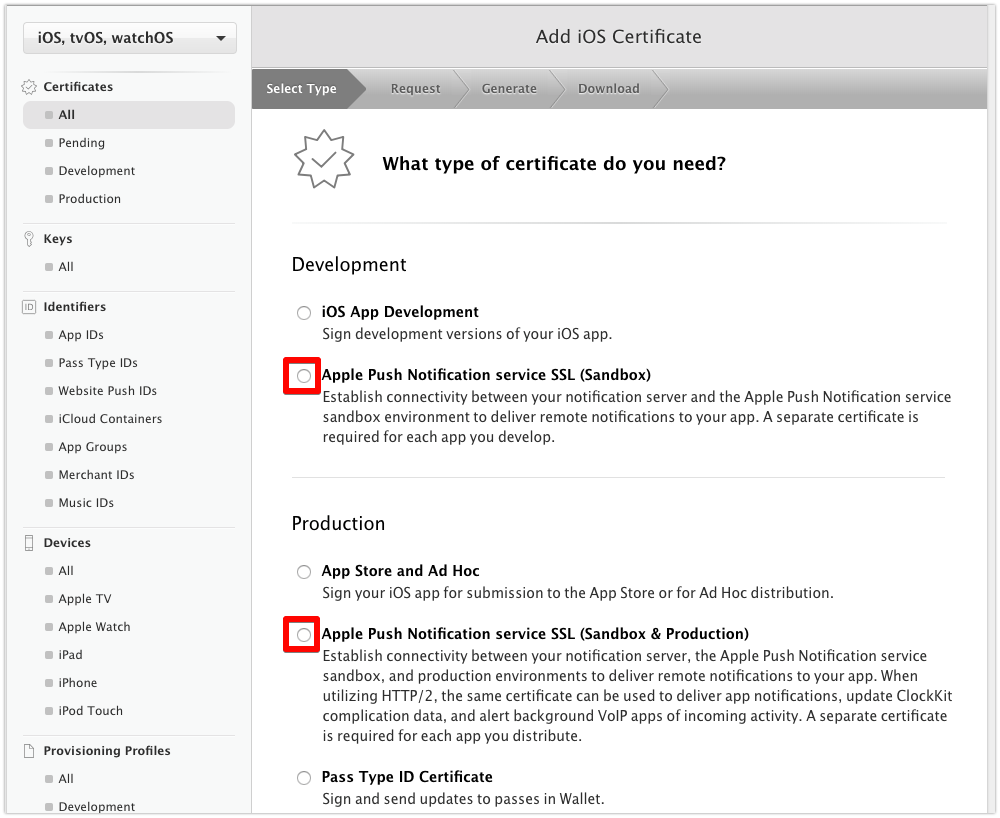The image size is (1000, 818).
Task: Go to the Request step
Action: (x=415, y=89)
